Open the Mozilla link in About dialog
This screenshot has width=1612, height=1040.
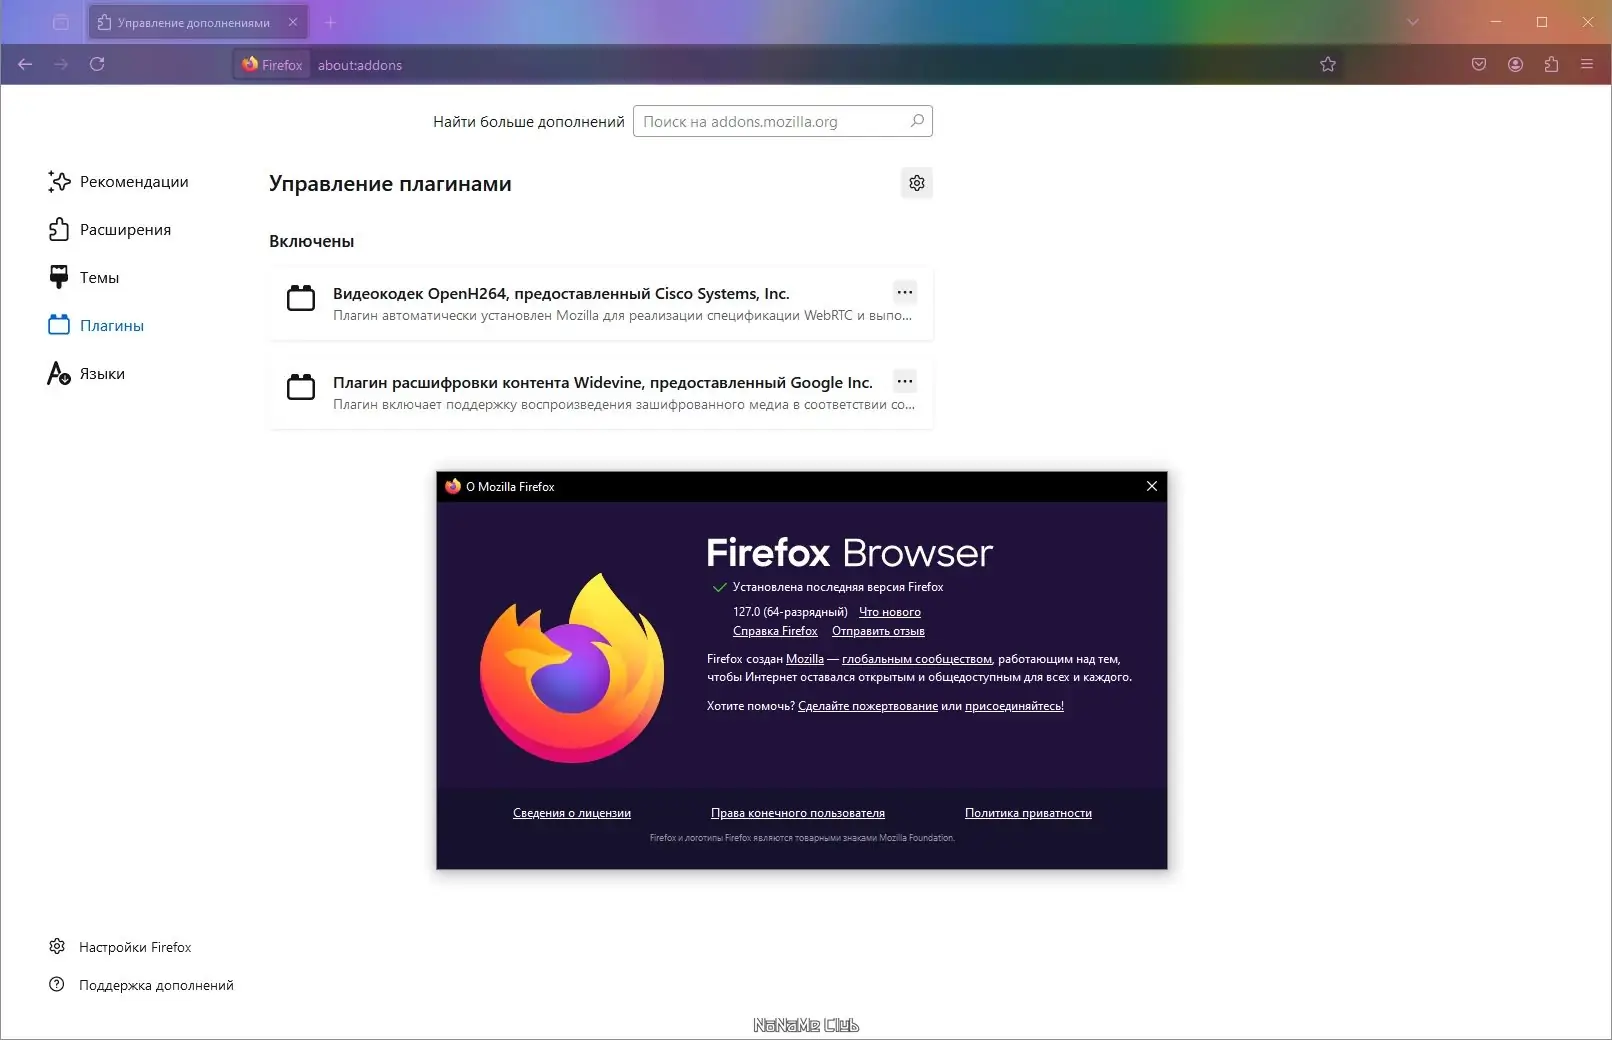(x=805, y=659)
